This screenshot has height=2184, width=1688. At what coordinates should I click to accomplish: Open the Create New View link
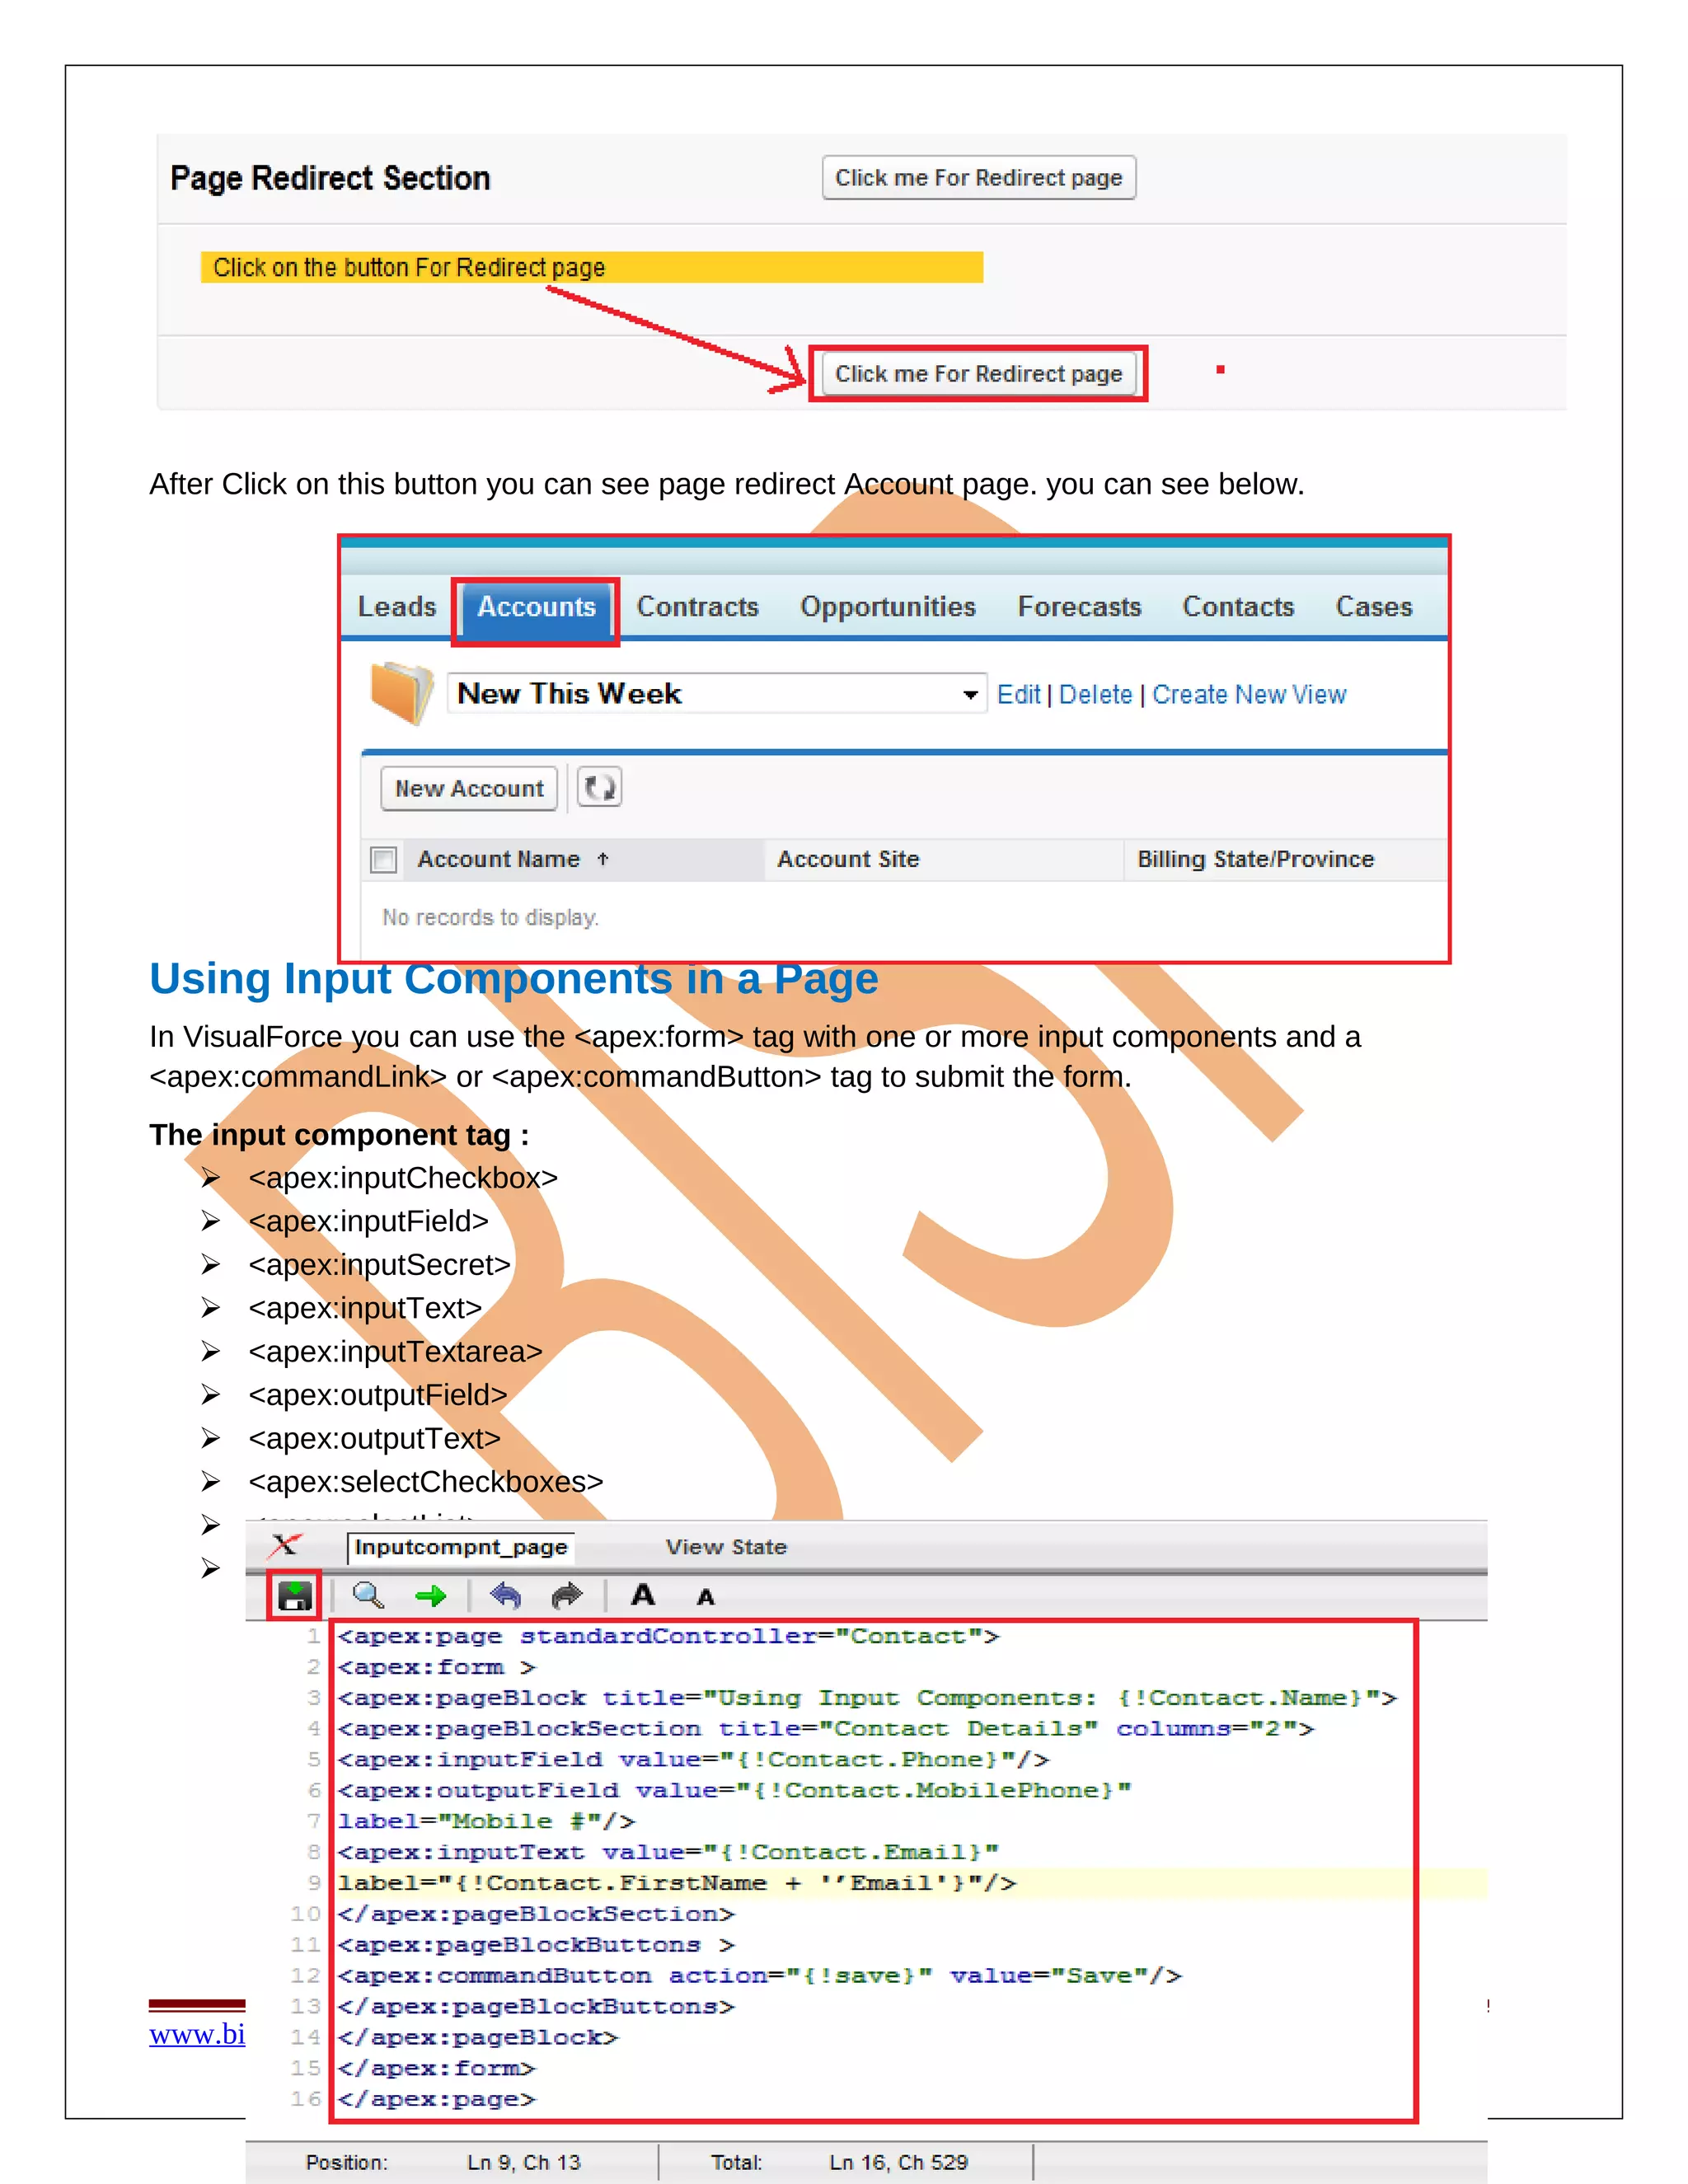1249,694
